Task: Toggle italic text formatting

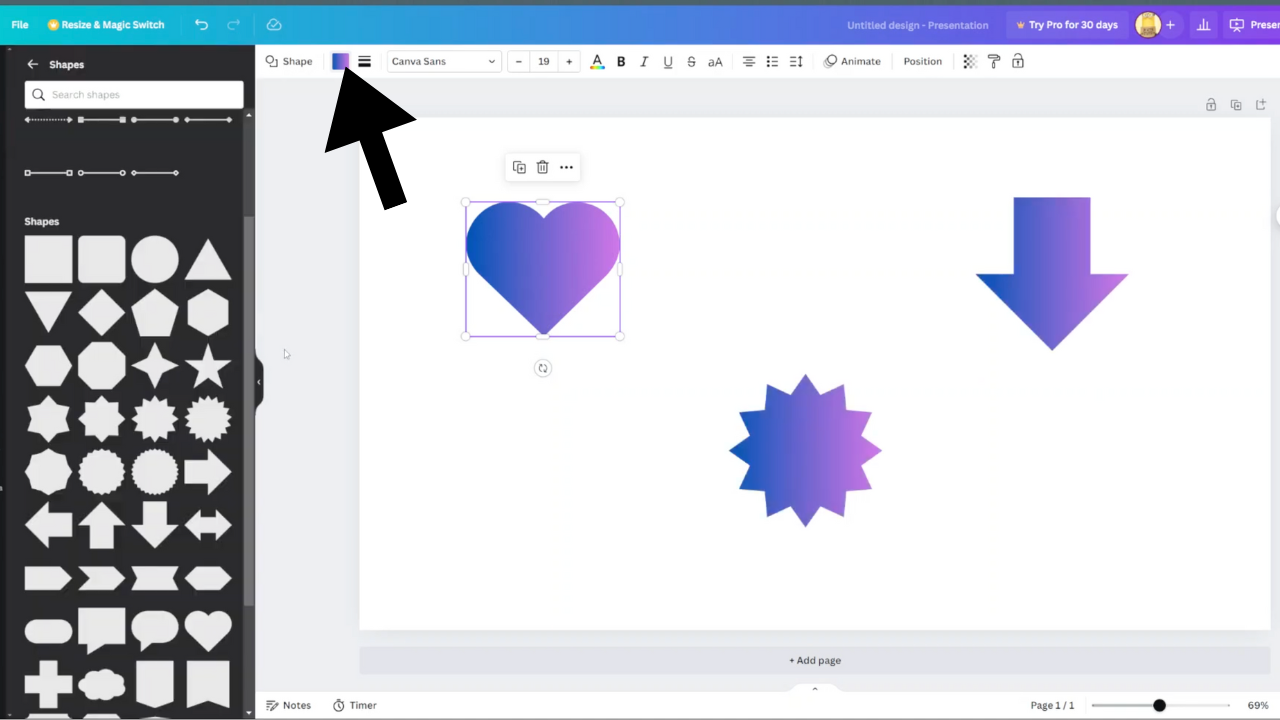Action: point(644,61)
